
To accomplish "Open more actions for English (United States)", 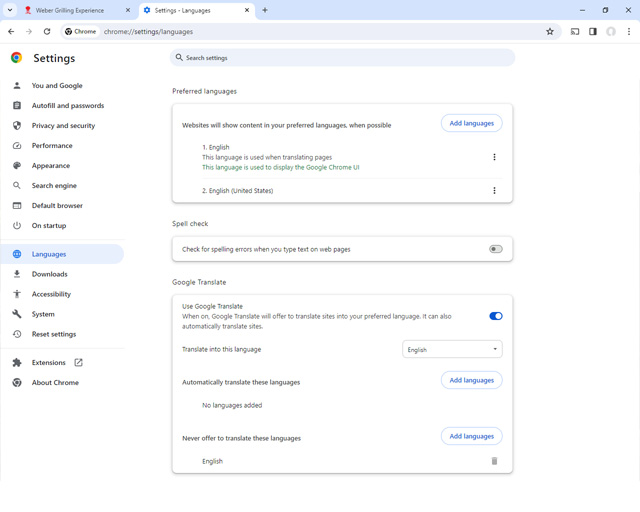I will [494, 191].
